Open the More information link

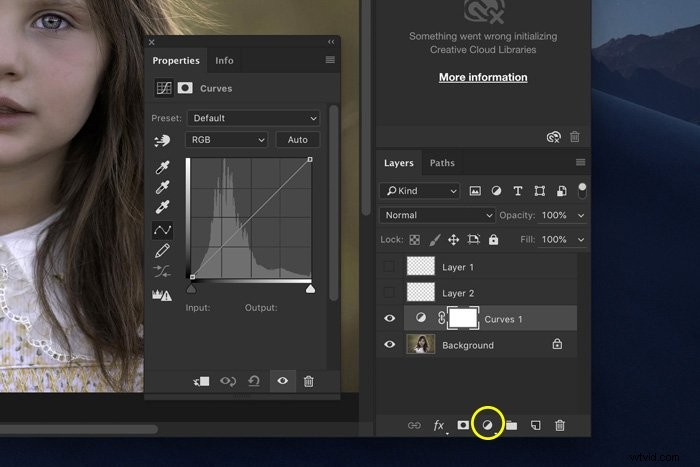(483, 77)
